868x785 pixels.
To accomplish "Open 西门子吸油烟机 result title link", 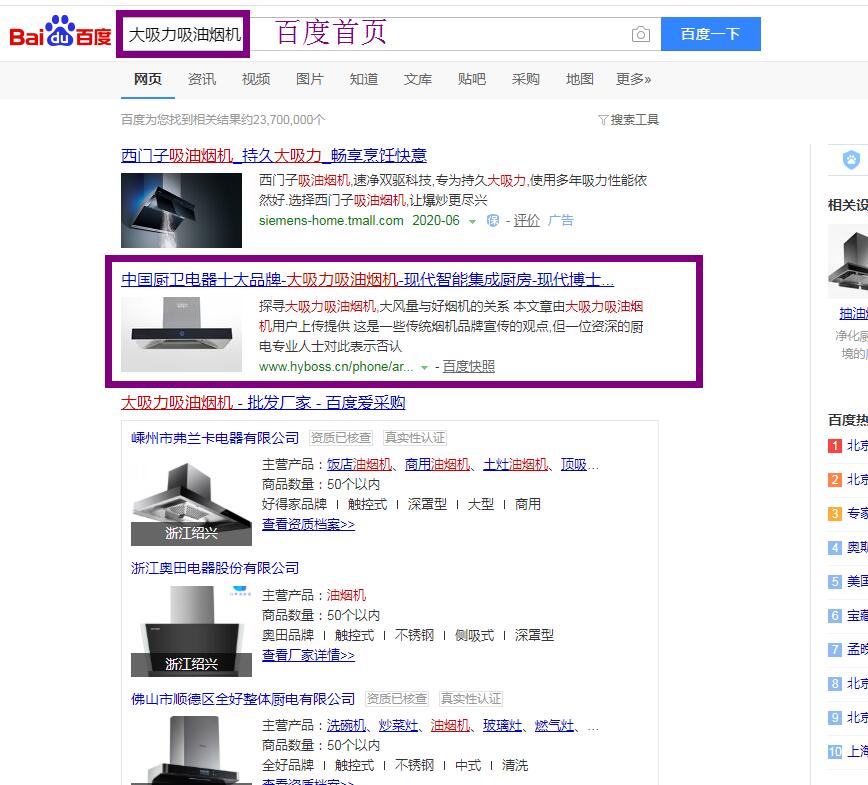I will click(x=273, y=155).
